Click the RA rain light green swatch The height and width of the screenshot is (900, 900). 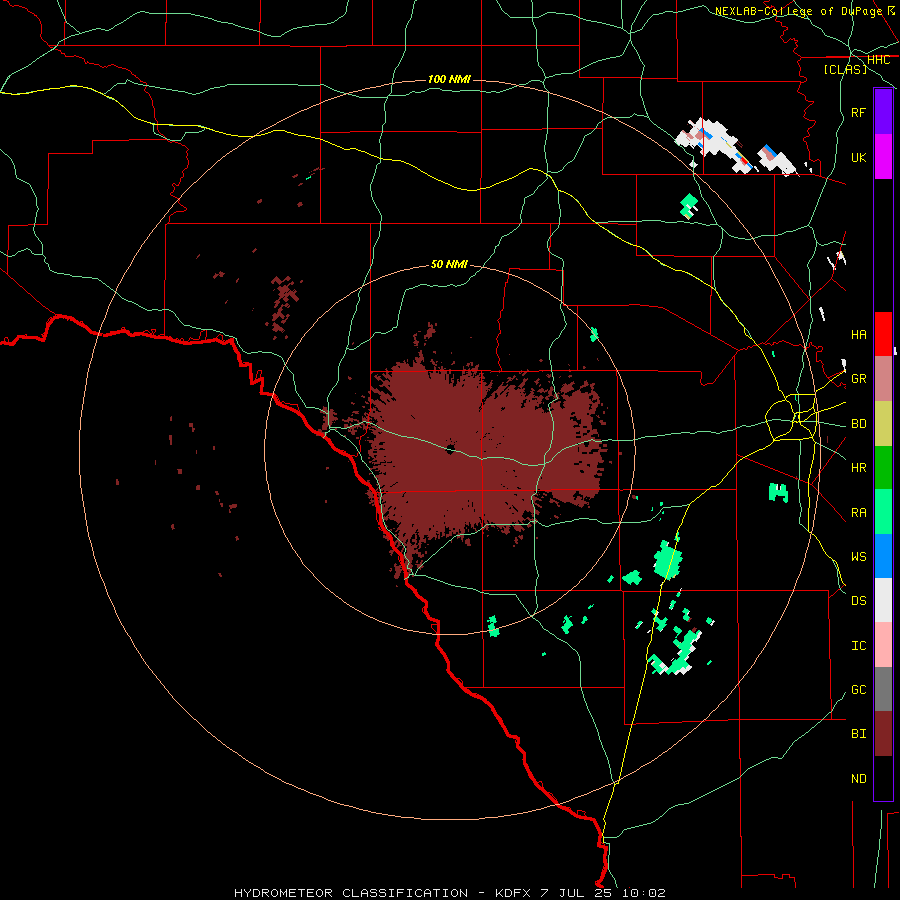pos(883,512)
